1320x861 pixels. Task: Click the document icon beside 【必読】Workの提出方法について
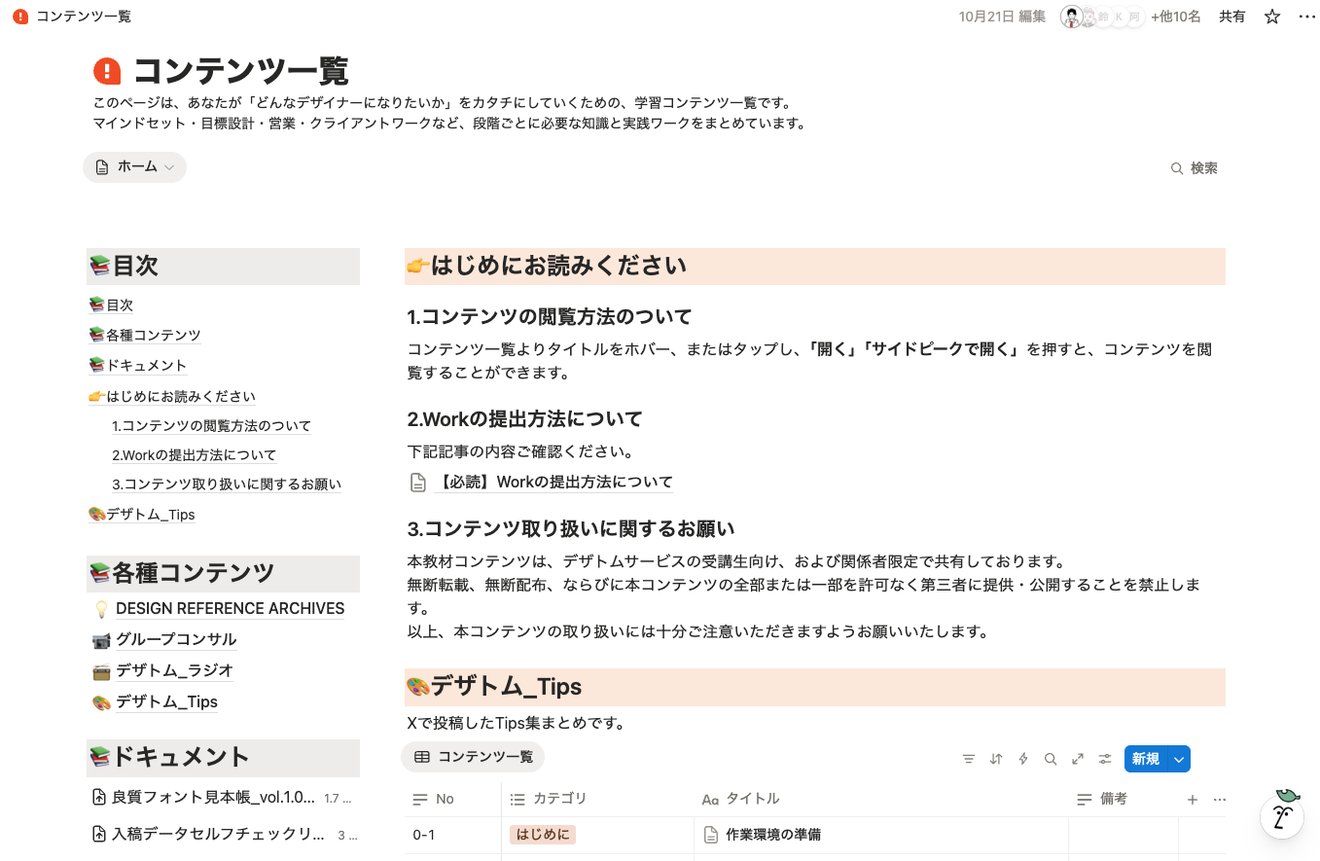(419, 483)
